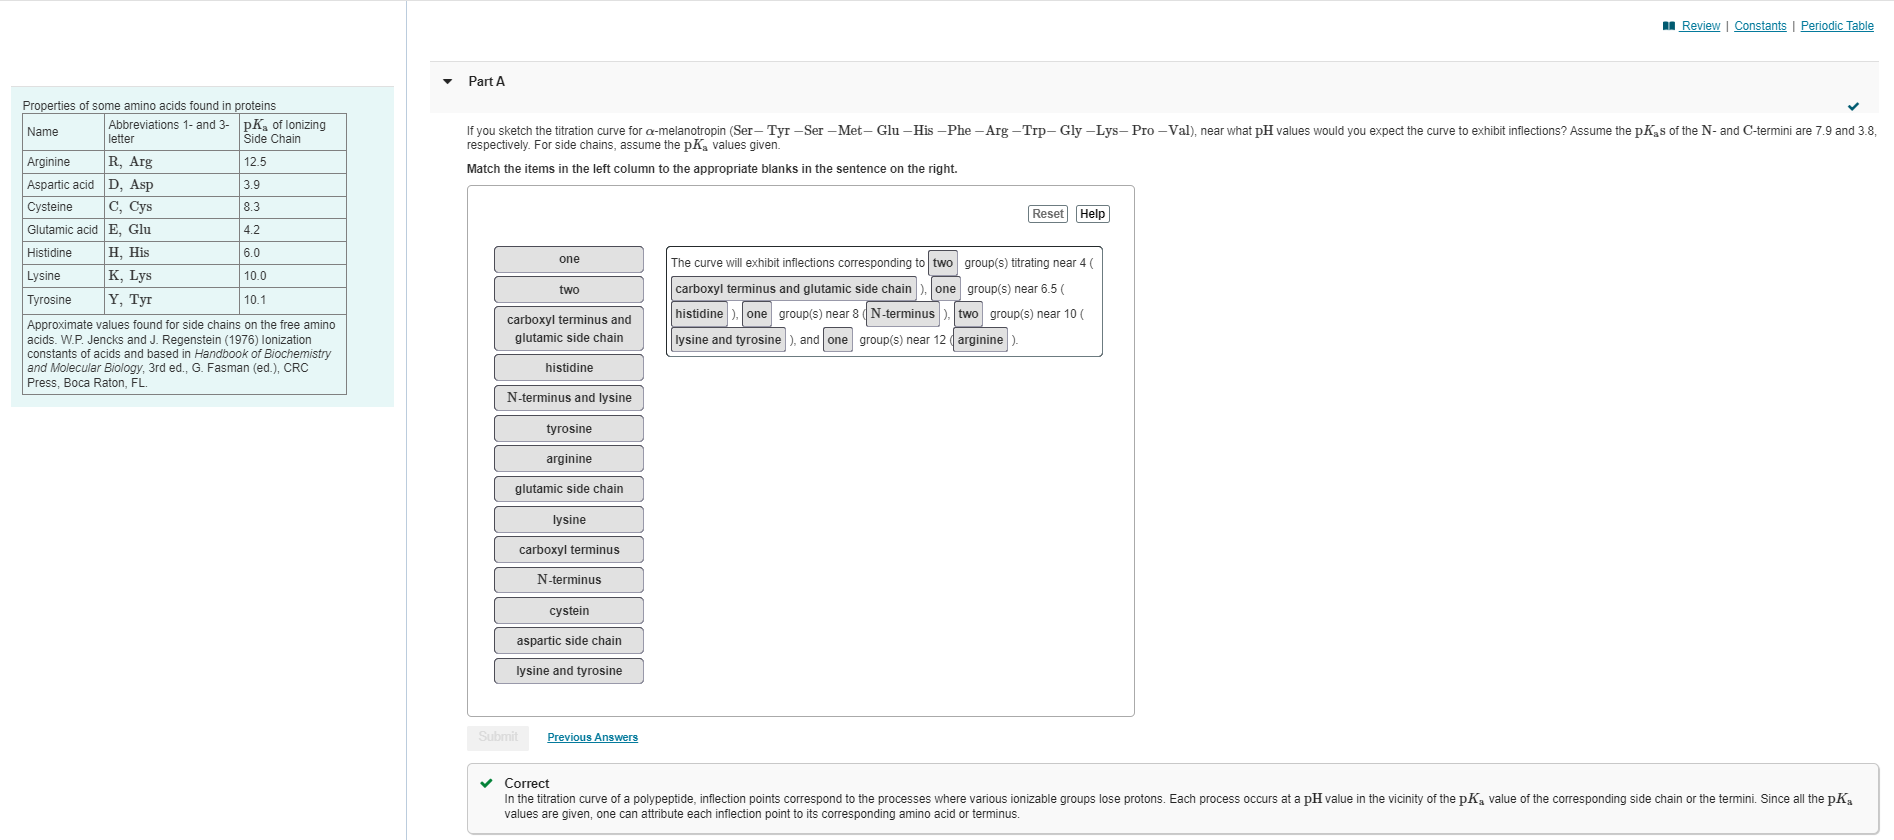Click the Review book icon
Image resolution: width=1894 pixels, height=840 pixels.
[1669, 26]
